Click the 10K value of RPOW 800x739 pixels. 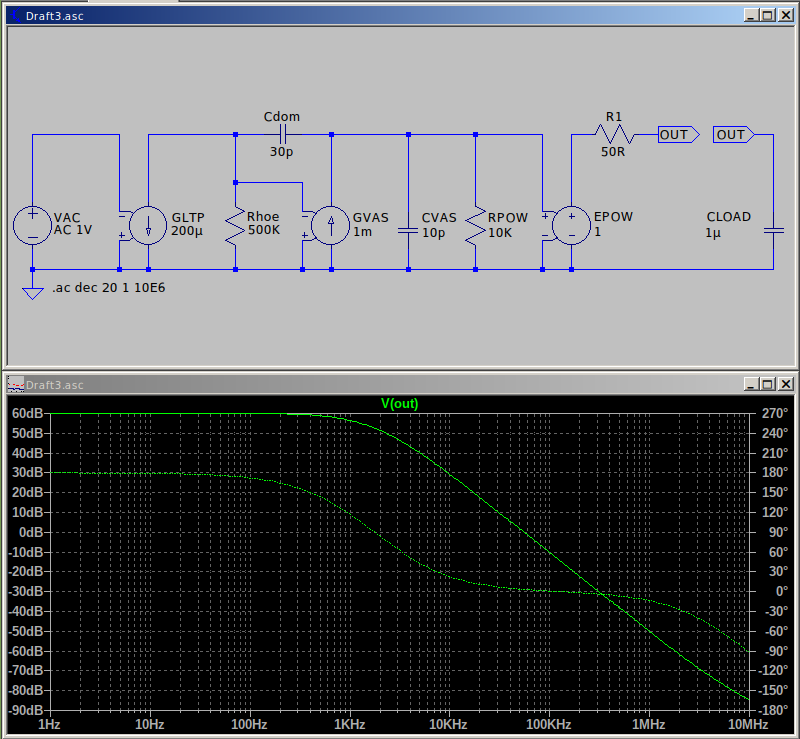[500, 233]
